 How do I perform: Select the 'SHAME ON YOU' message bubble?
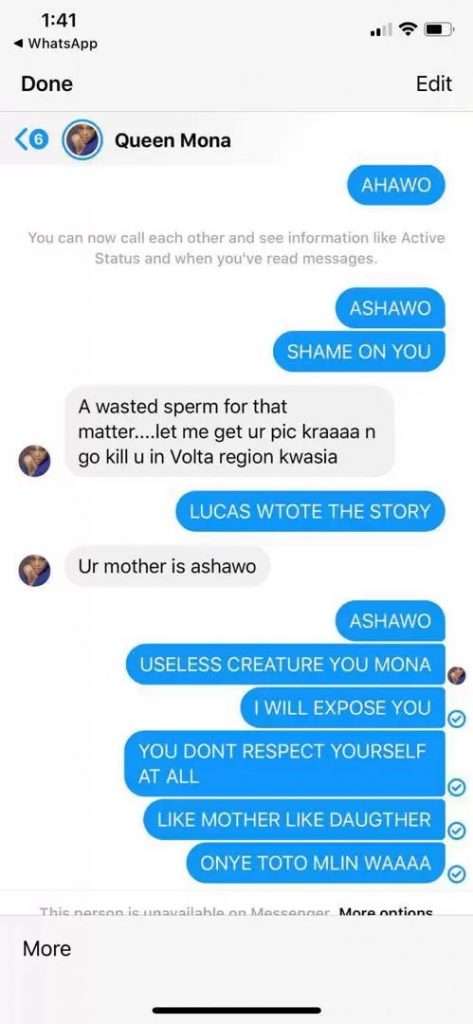pyautogui.click(x=359, y=351)
